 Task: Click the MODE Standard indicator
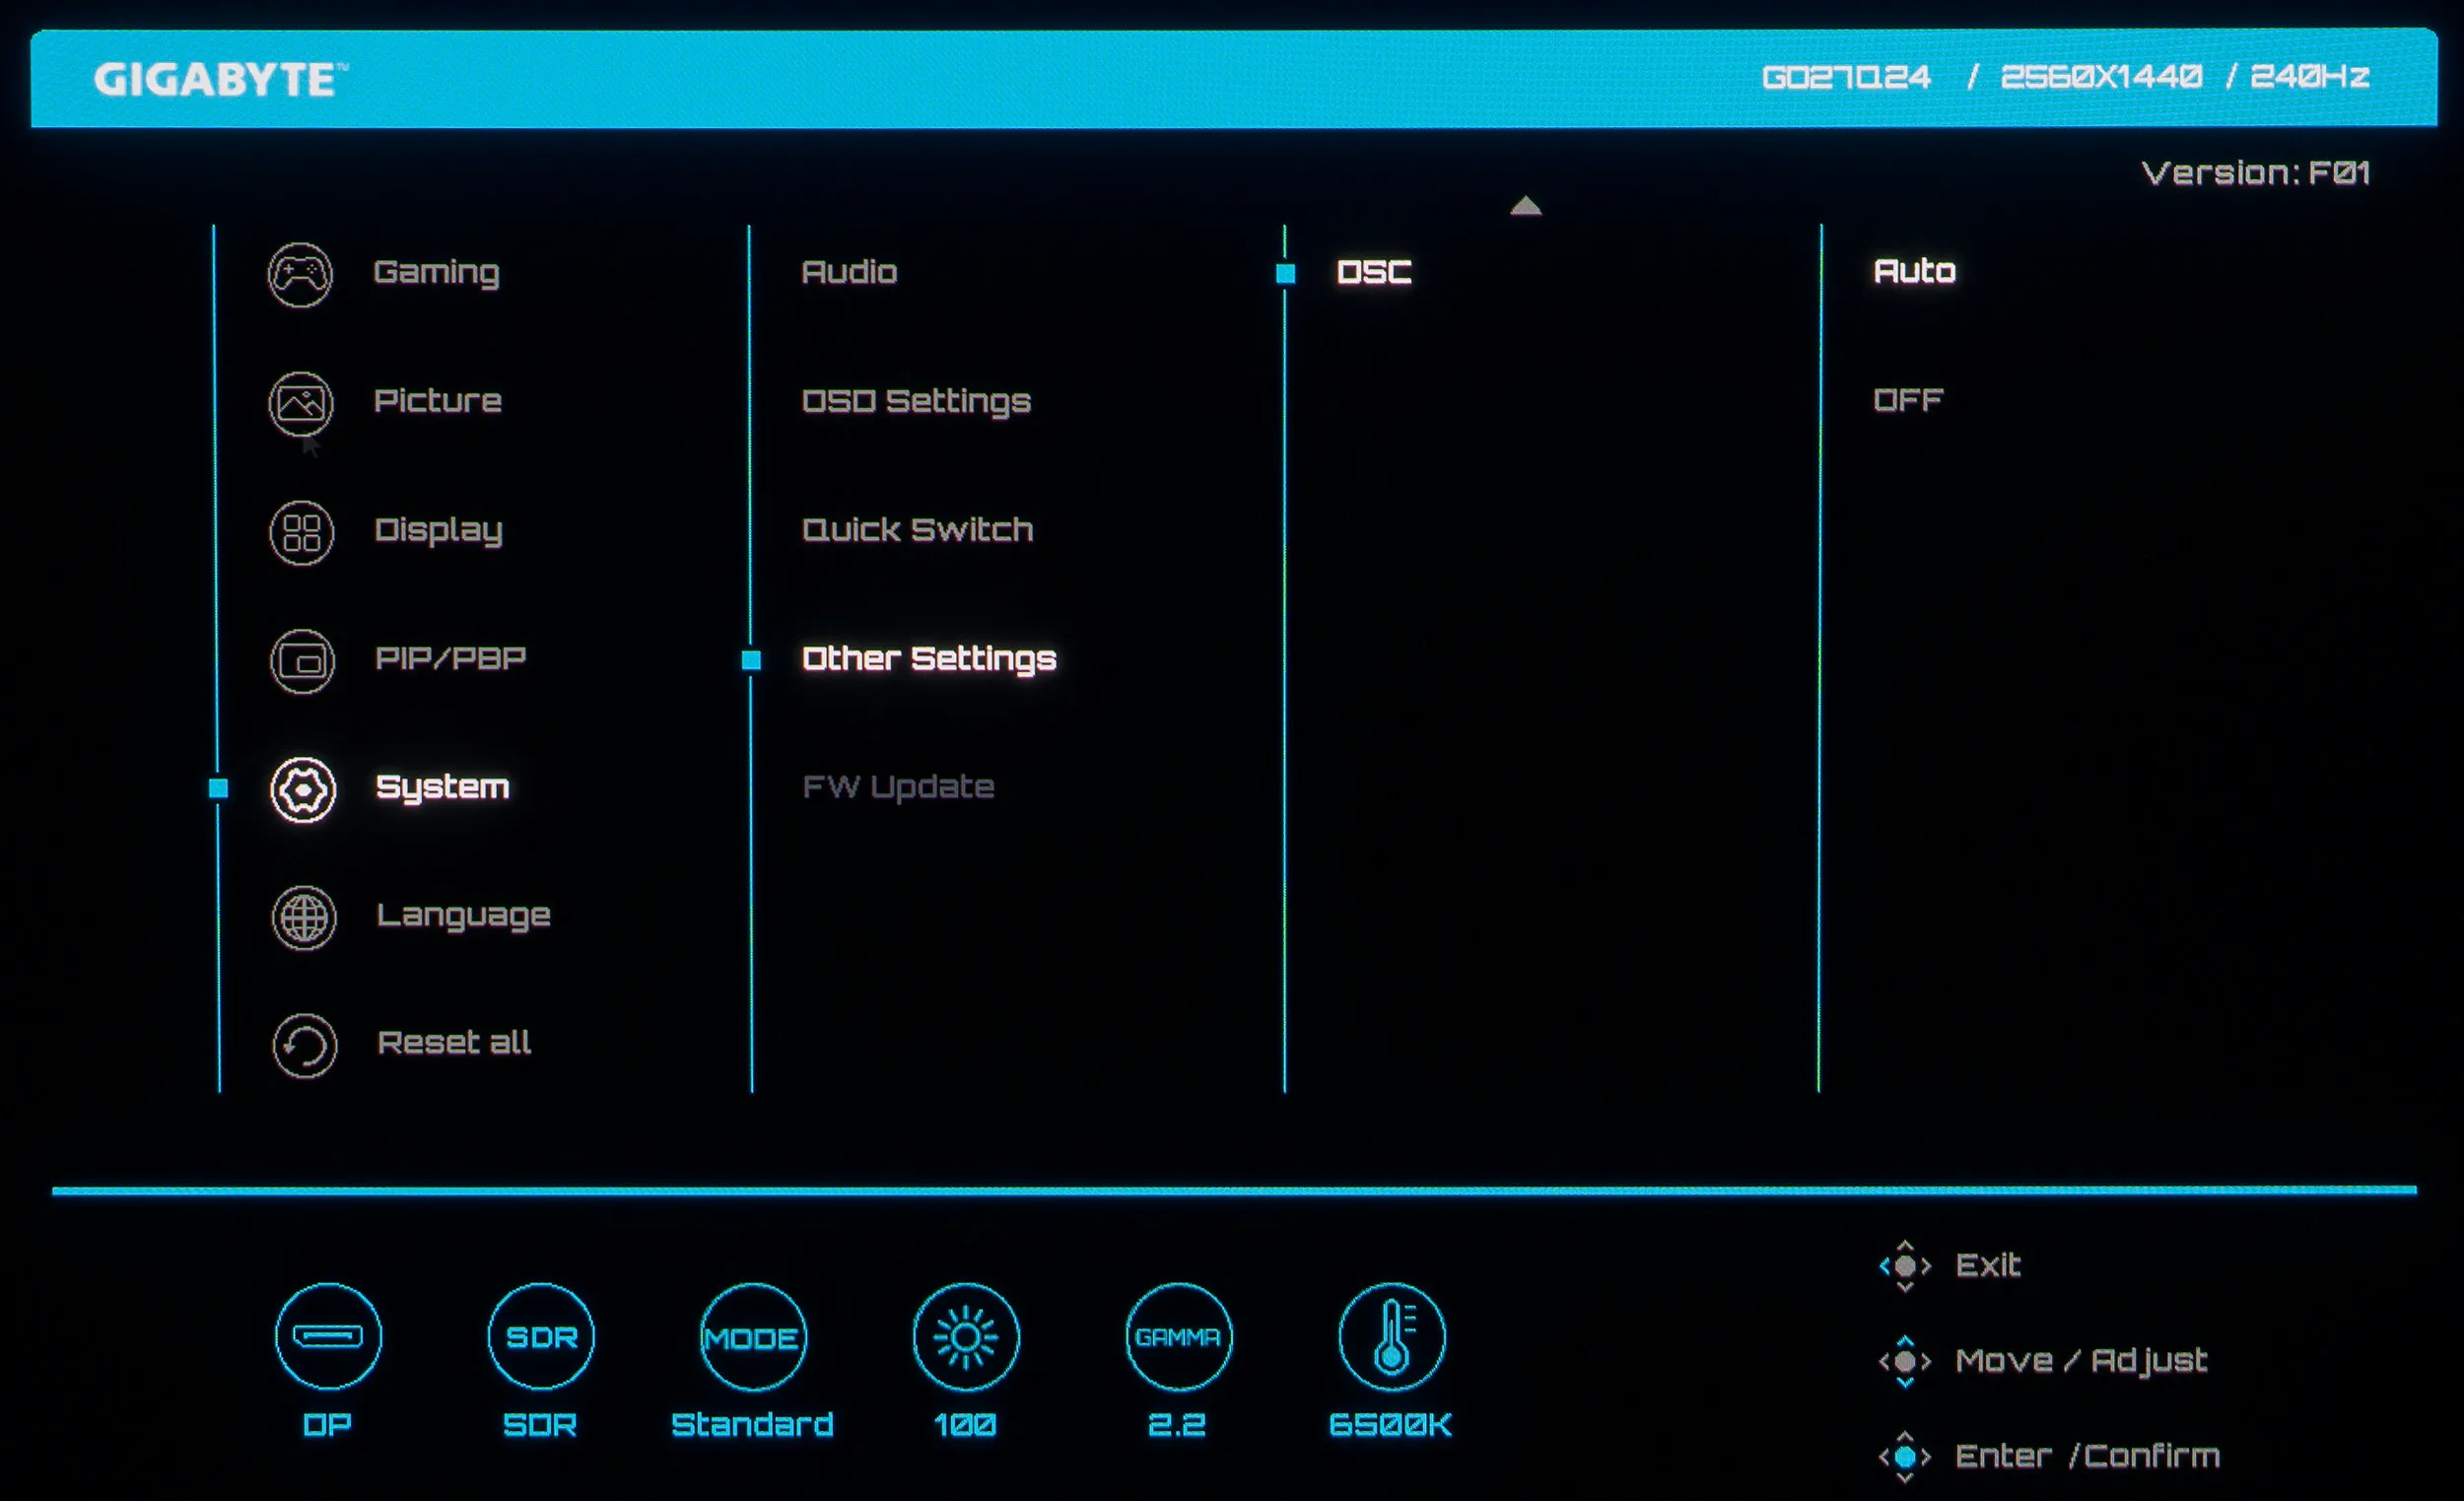[752, 1336]
